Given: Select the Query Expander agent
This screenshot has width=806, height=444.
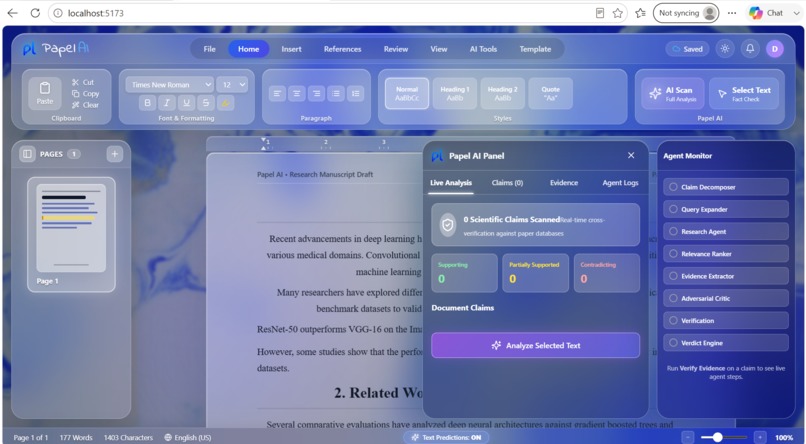Looking at the screenshot, I should [x=726, y=209].
